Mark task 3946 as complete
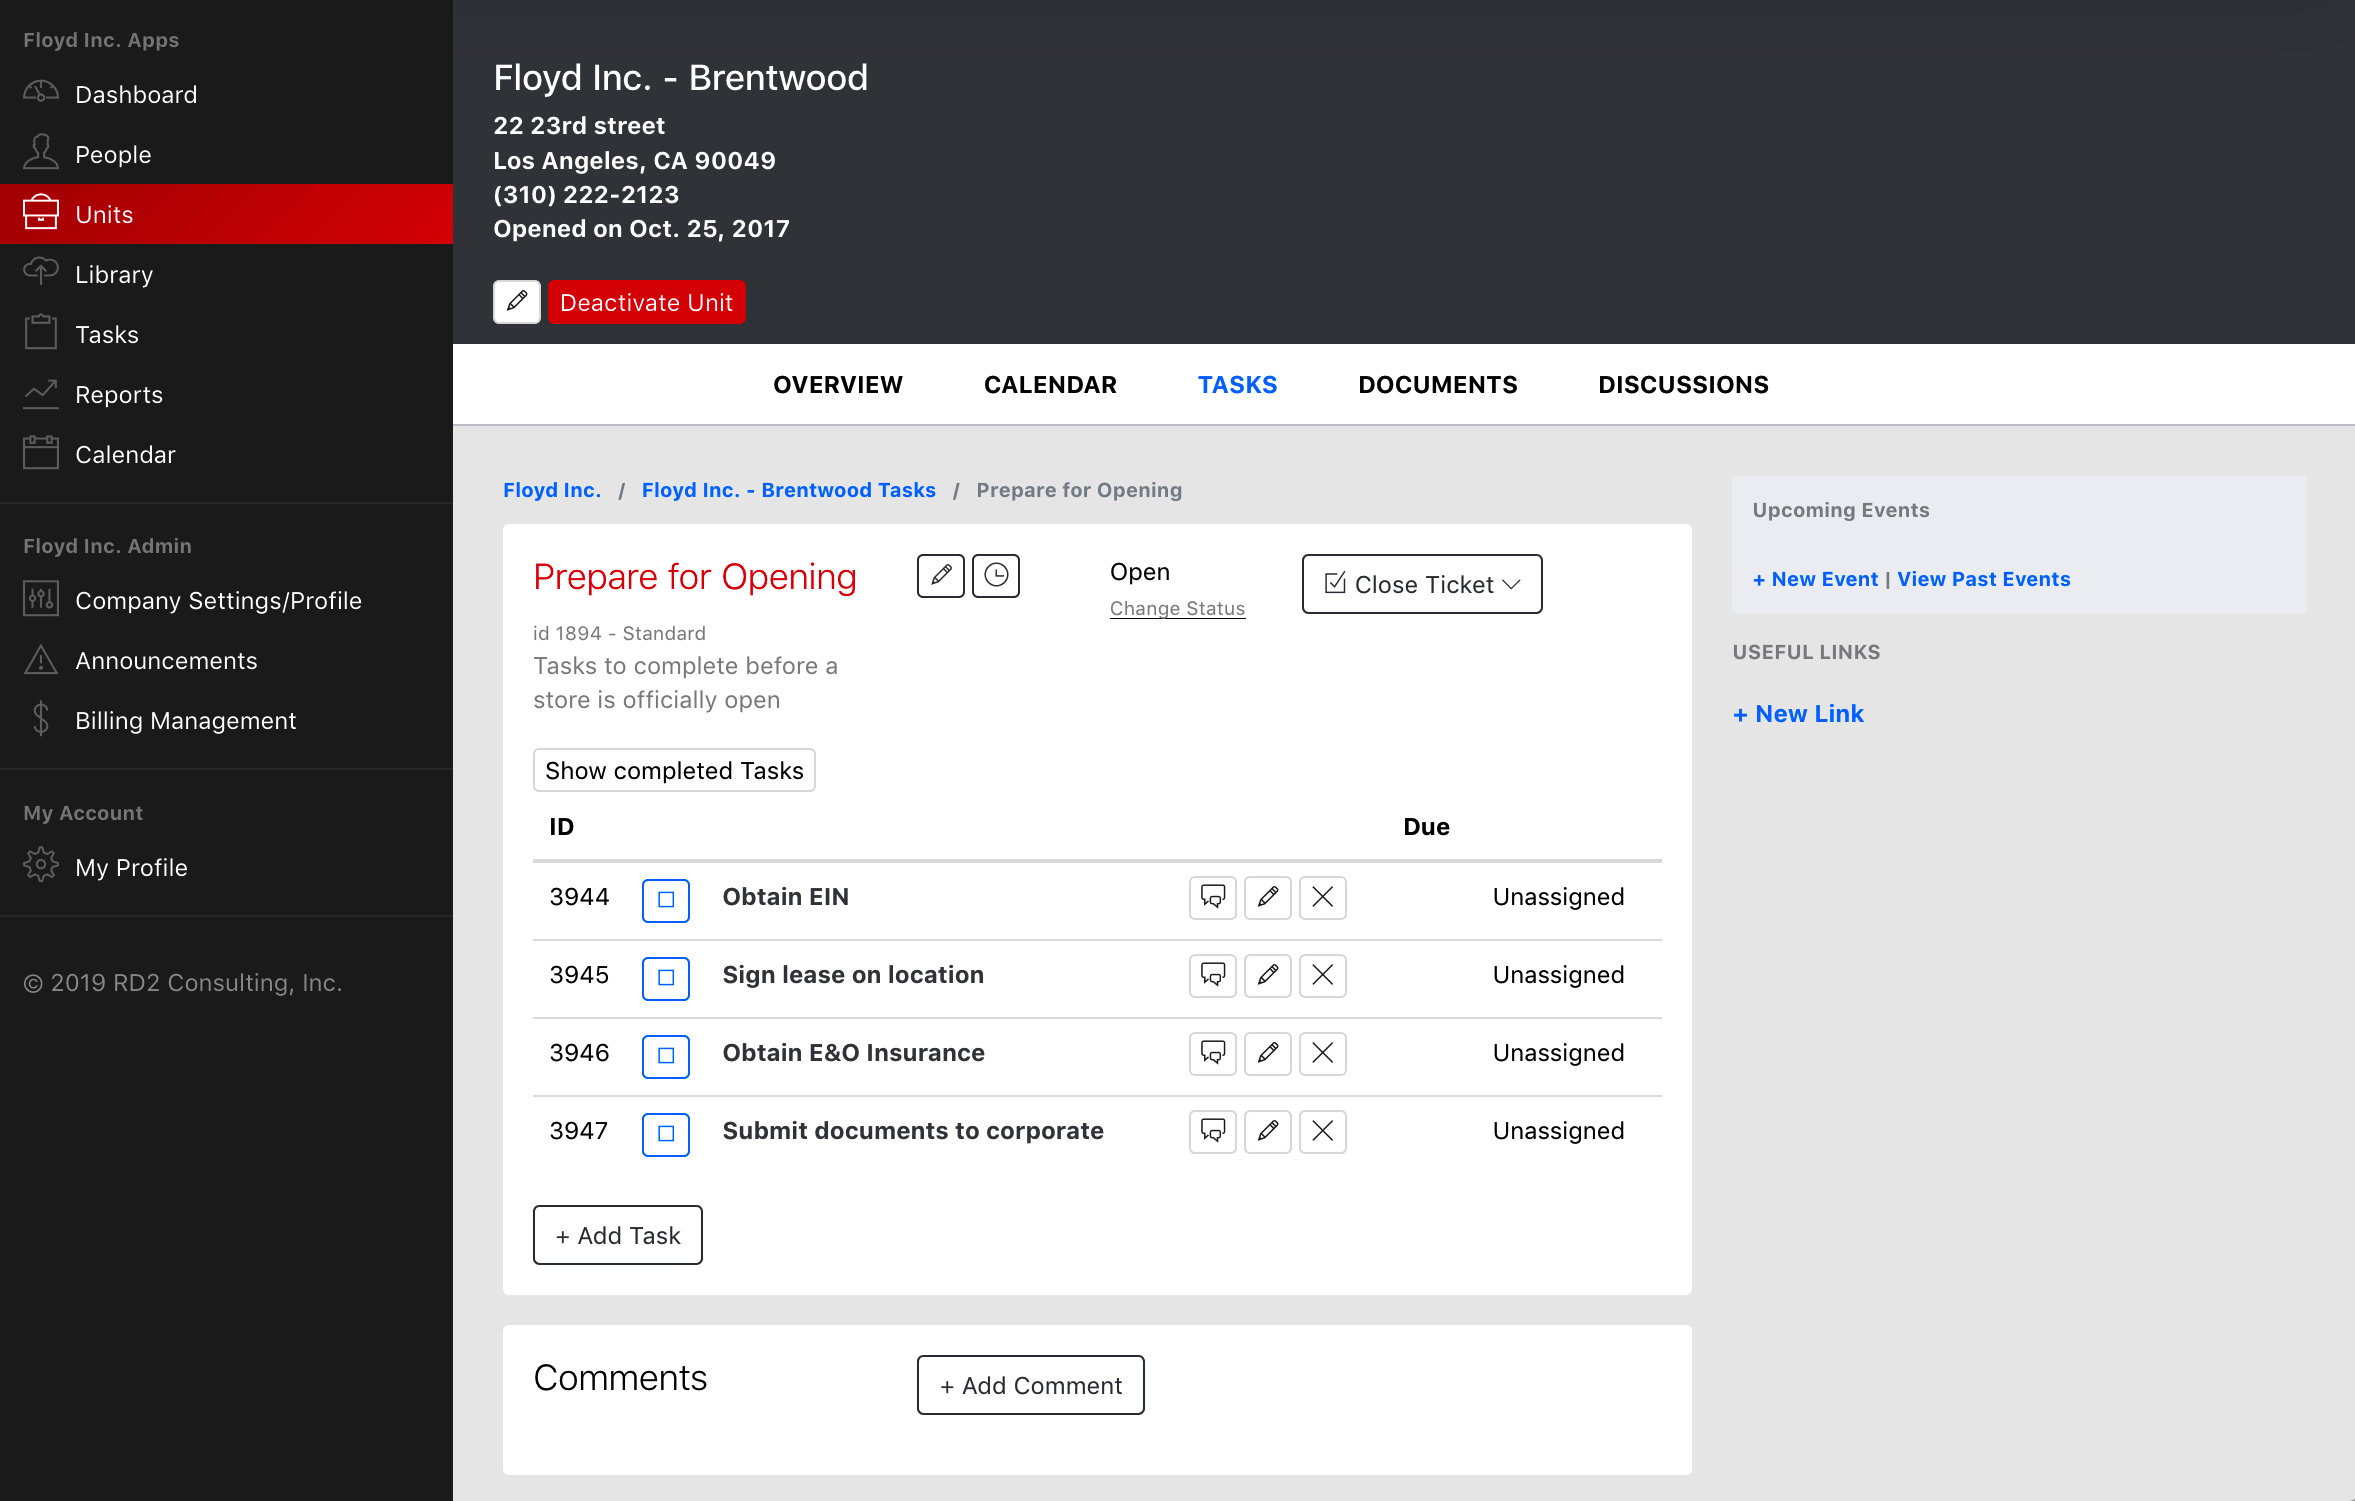This screenshot has width=2355, height=1501. tap(666, 1056)
